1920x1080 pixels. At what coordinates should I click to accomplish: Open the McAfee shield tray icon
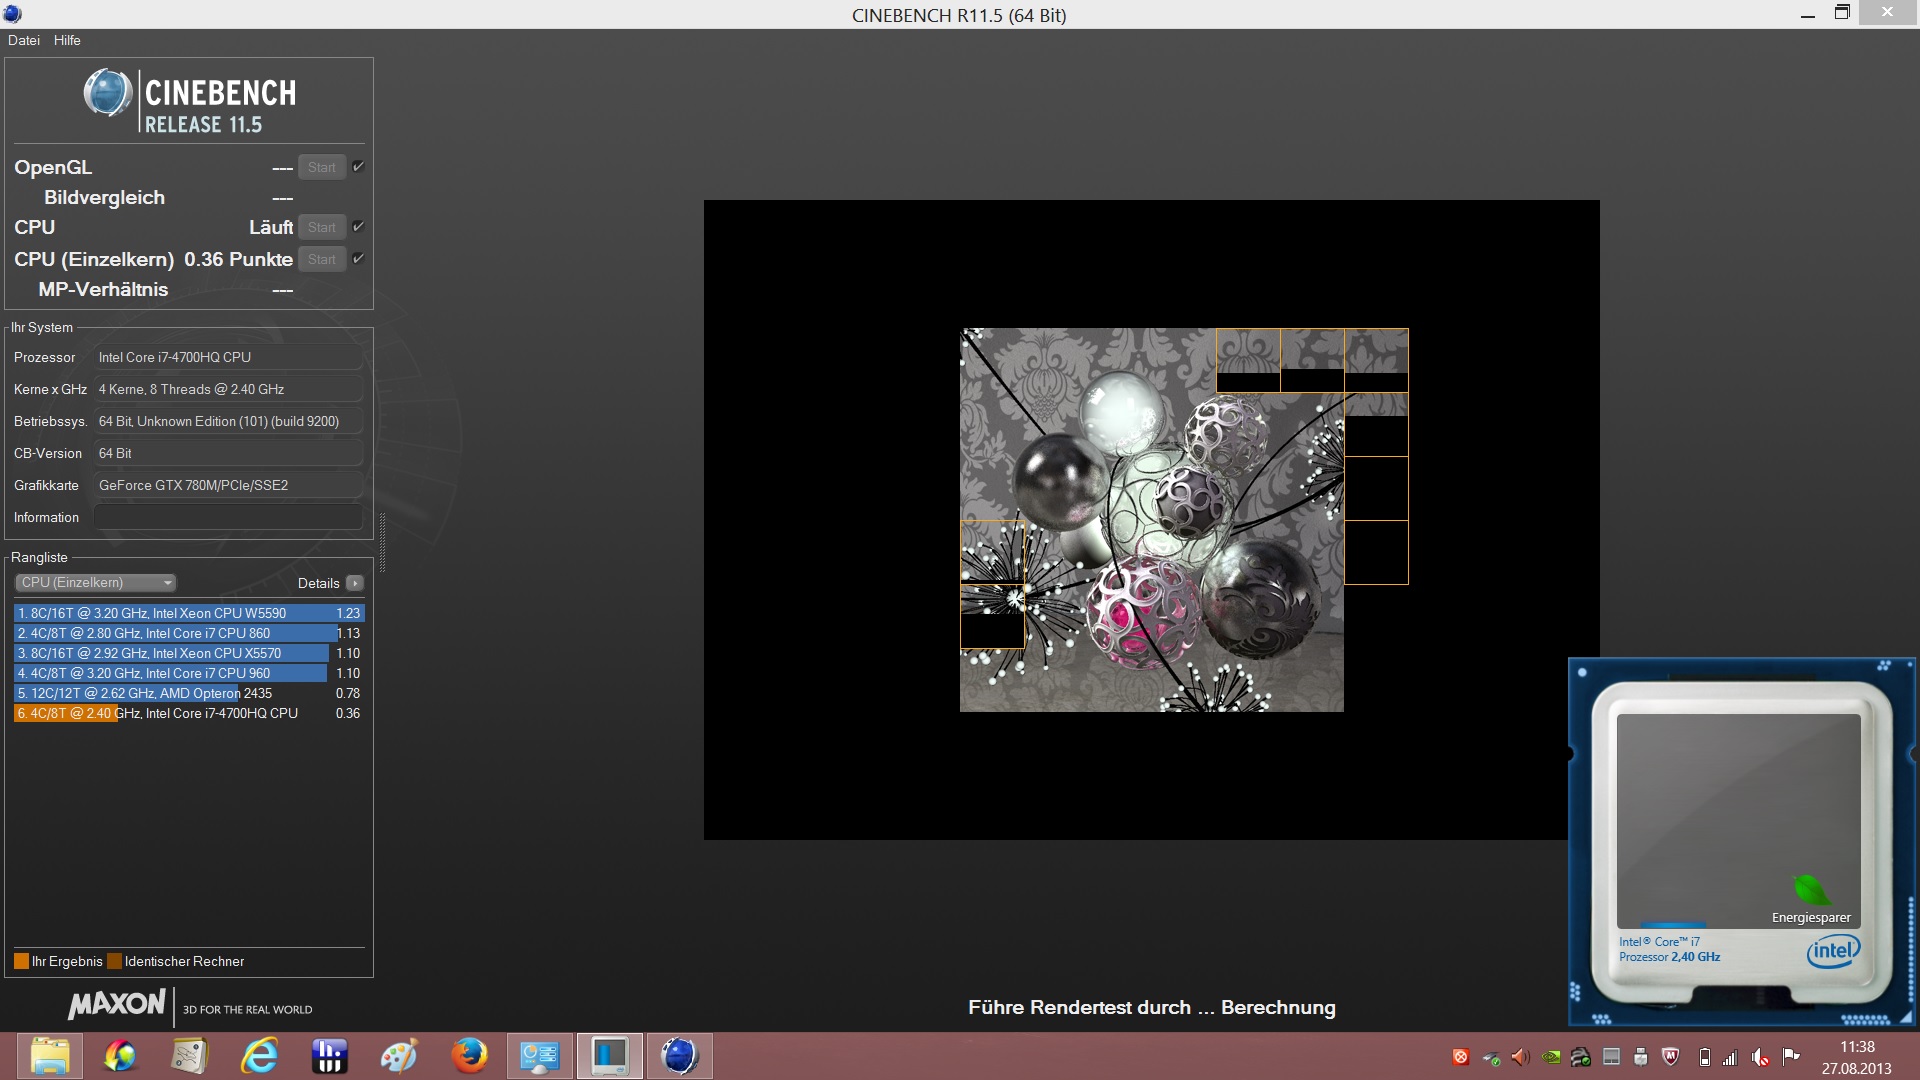tap(1671, 1057)
